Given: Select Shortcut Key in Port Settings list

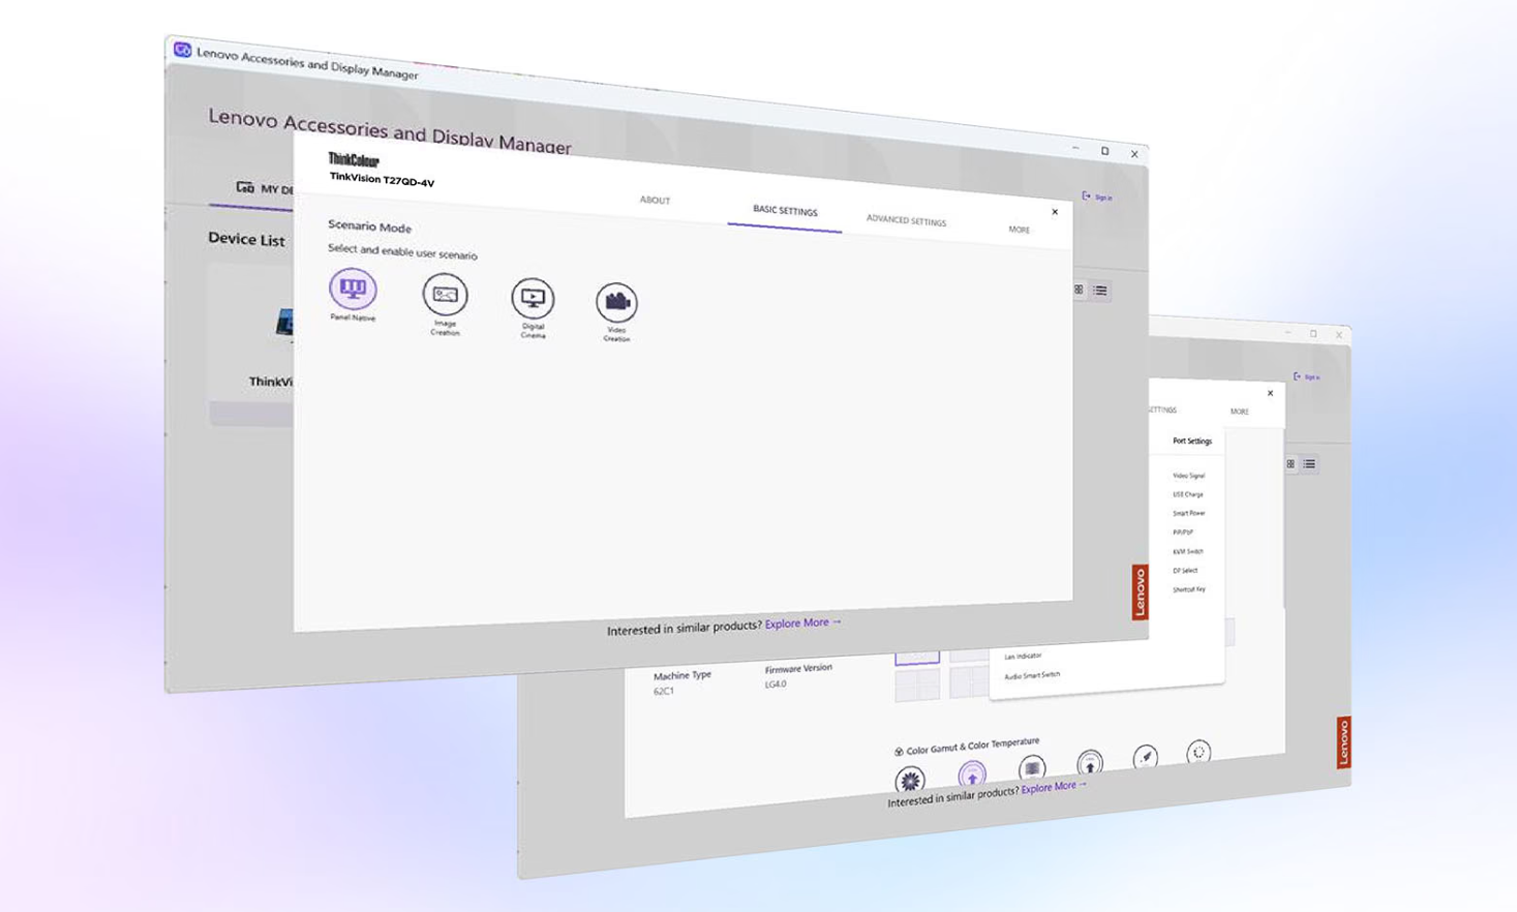Looking at the screenshot, I should point(1189,590).
